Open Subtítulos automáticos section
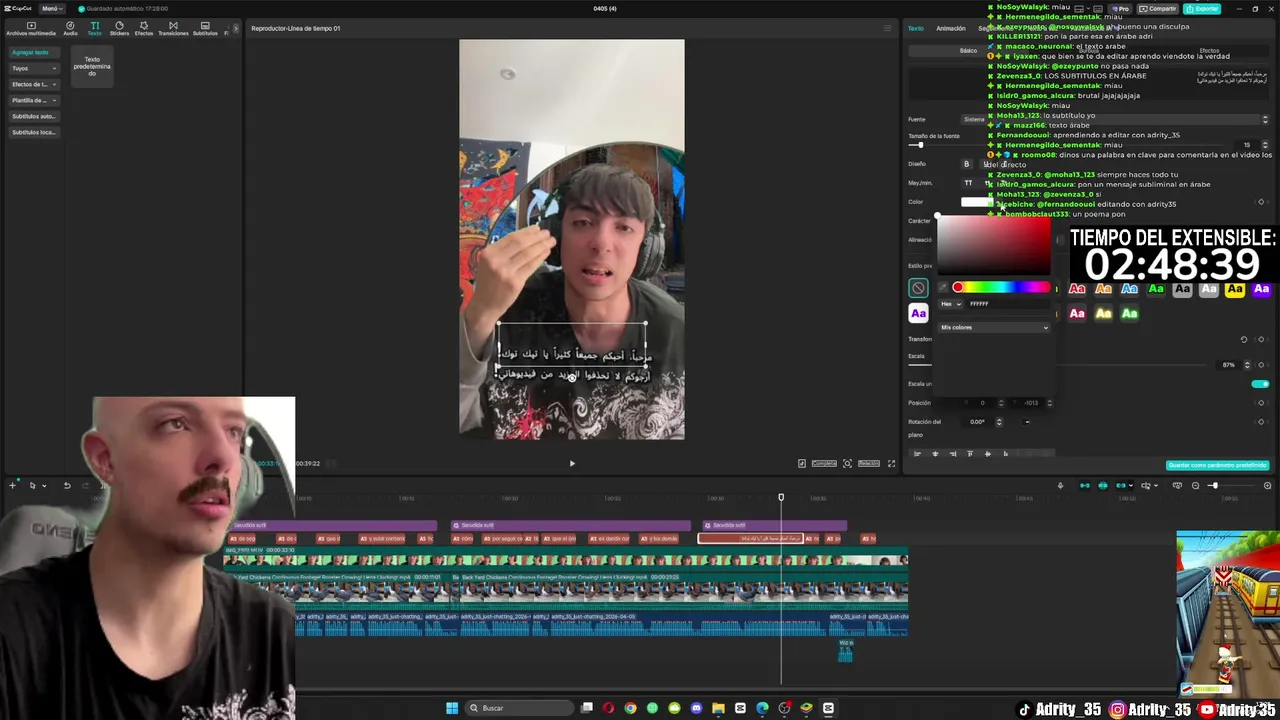Screen dimensions: 1280x720 [x=33, y=116]
